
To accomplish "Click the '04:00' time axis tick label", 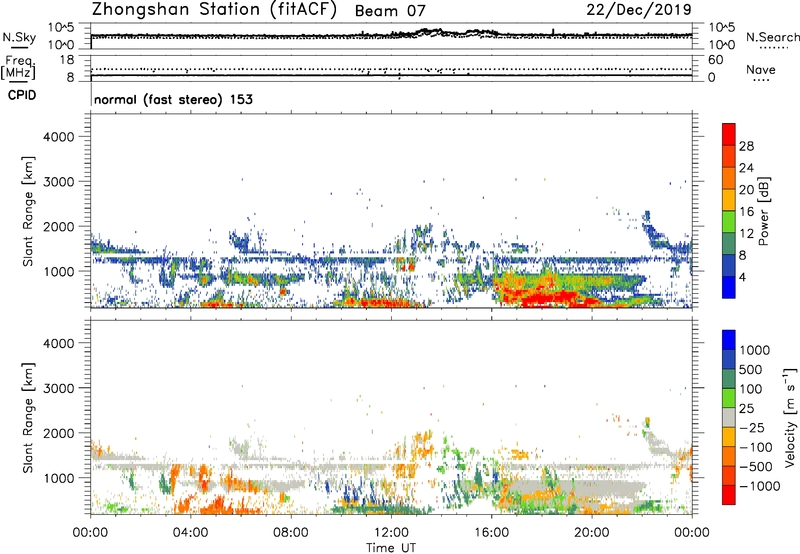I will (191, 533).
